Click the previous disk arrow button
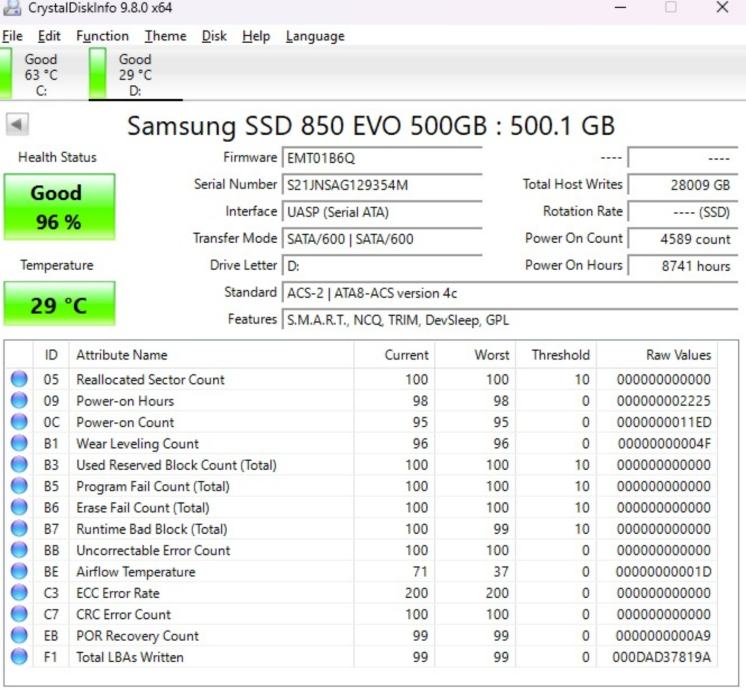Viewport: 746px width, 690px height. click(x=18, y=124)
